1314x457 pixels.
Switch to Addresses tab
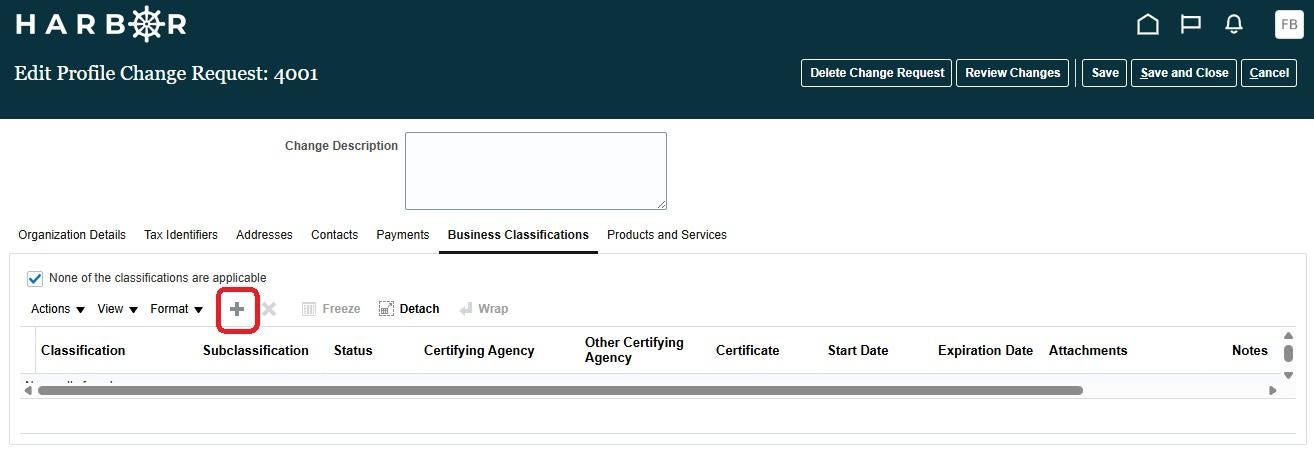264,235
